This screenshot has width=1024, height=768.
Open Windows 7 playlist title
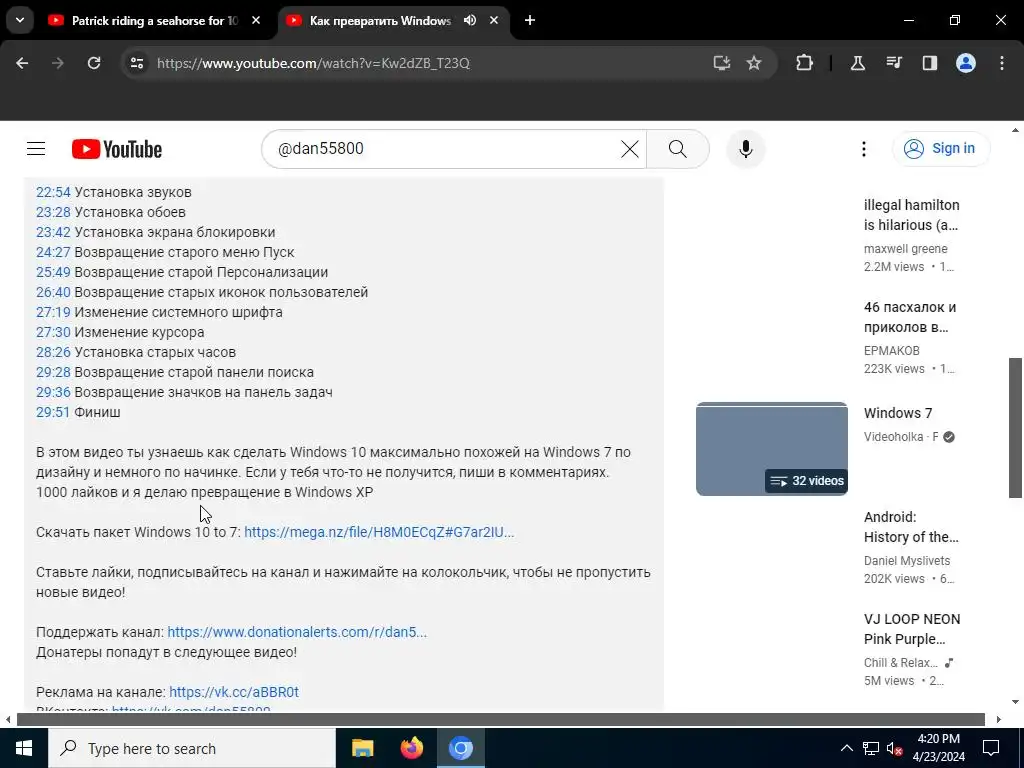898,413
